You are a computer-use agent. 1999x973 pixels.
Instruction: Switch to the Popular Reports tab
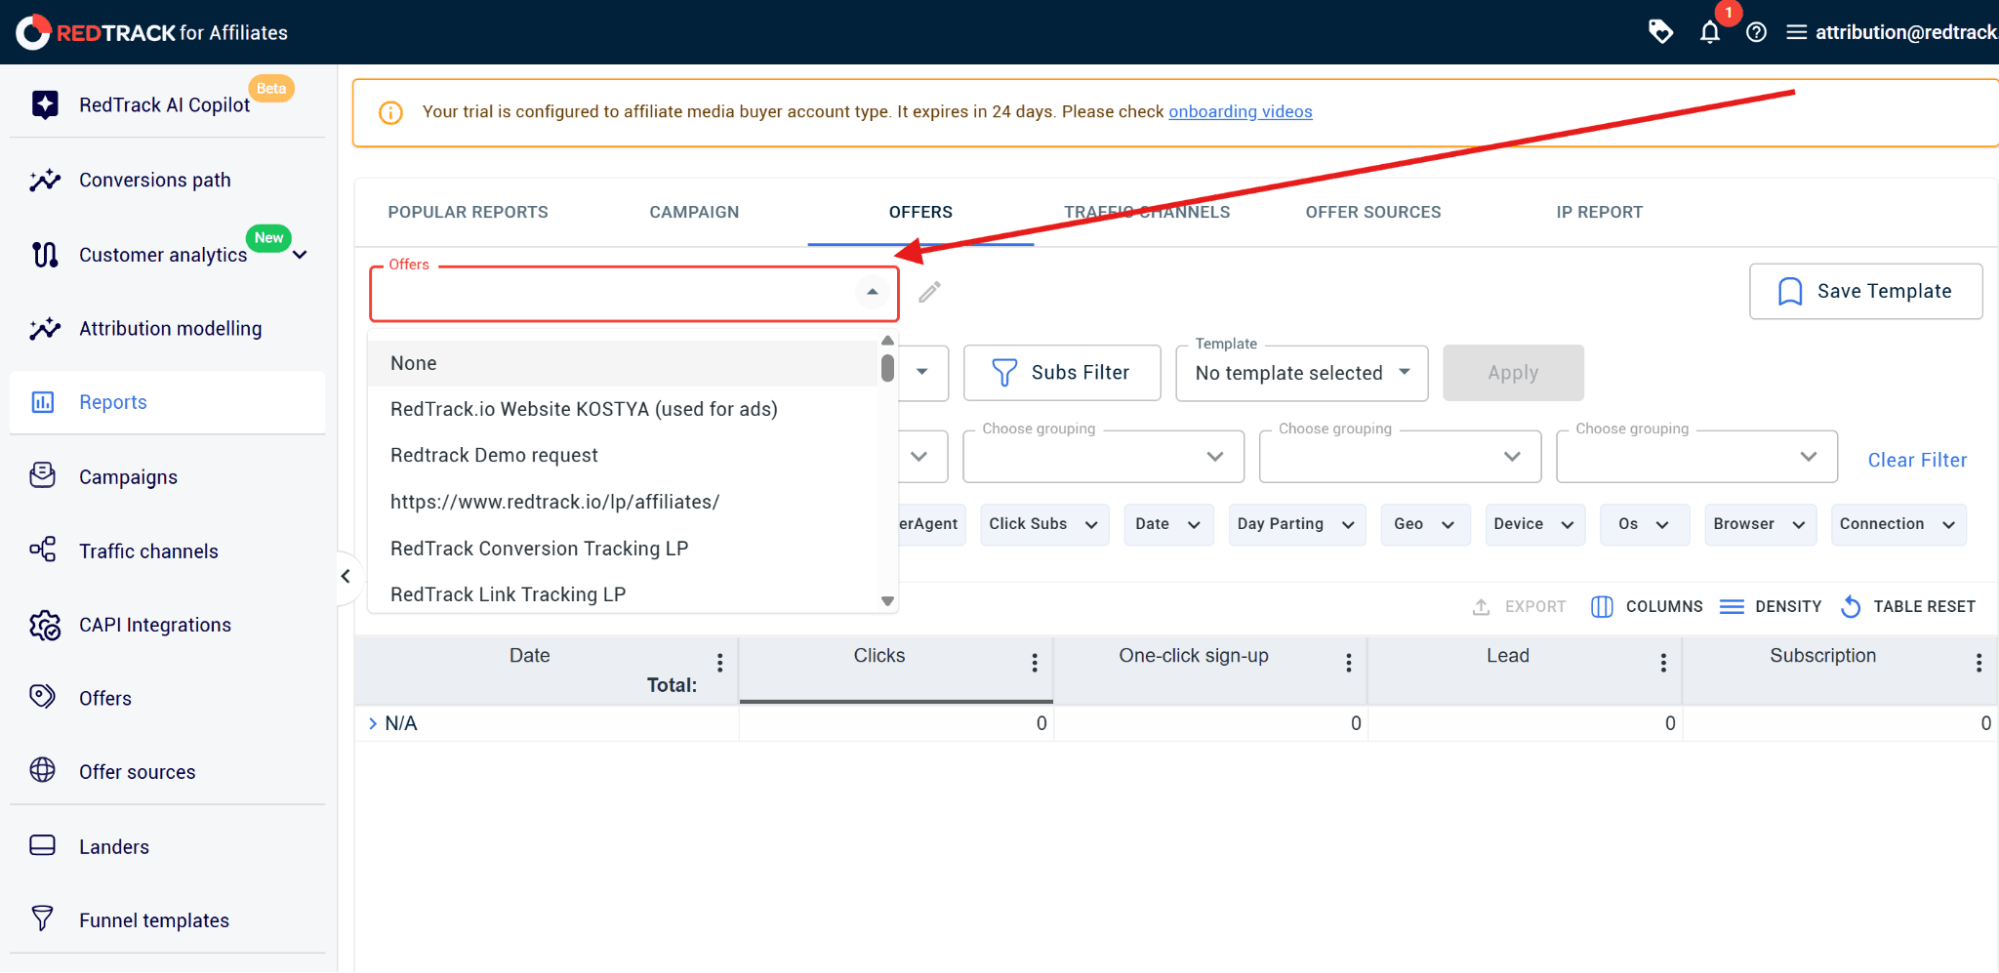pos(468,212)
